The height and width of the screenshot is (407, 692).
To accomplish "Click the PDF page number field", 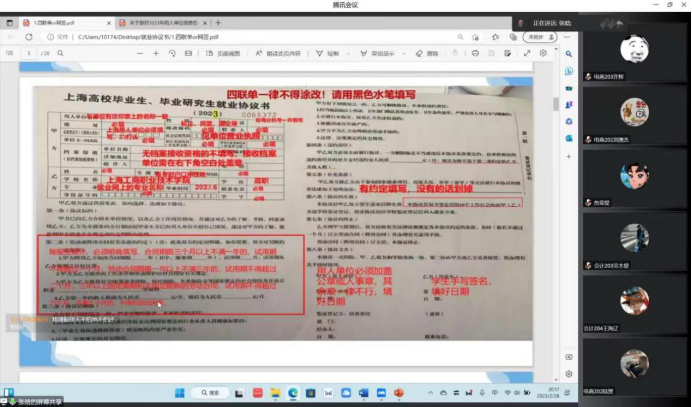I will pyautogui.click(x=29, y=53).
